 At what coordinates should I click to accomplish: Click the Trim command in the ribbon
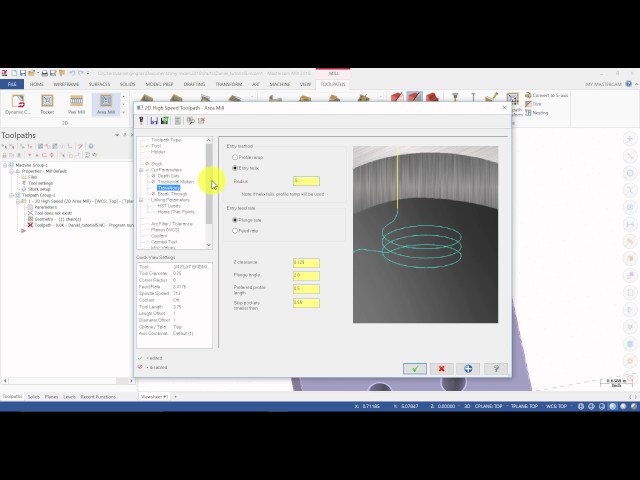coord(533,104)
